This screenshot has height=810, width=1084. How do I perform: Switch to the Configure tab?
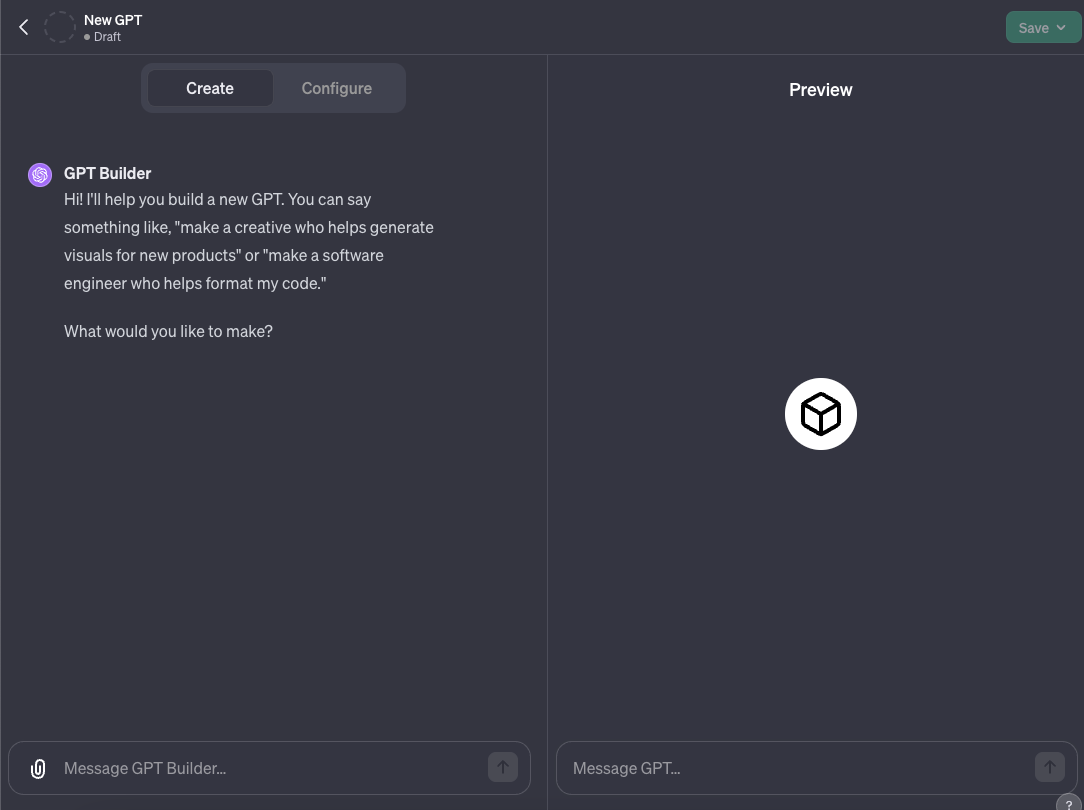tap(336, 88)
